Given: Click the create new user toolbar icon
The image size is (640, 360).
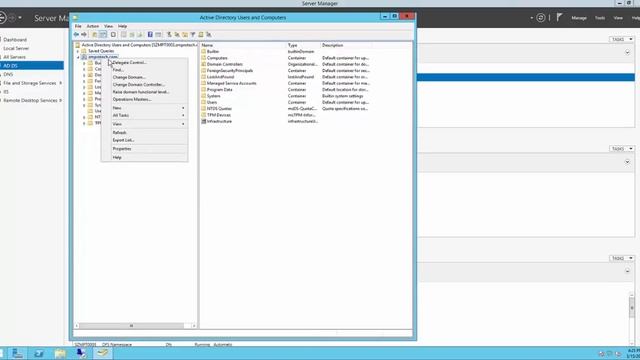Looking at the screenshot, I should 169,35.
